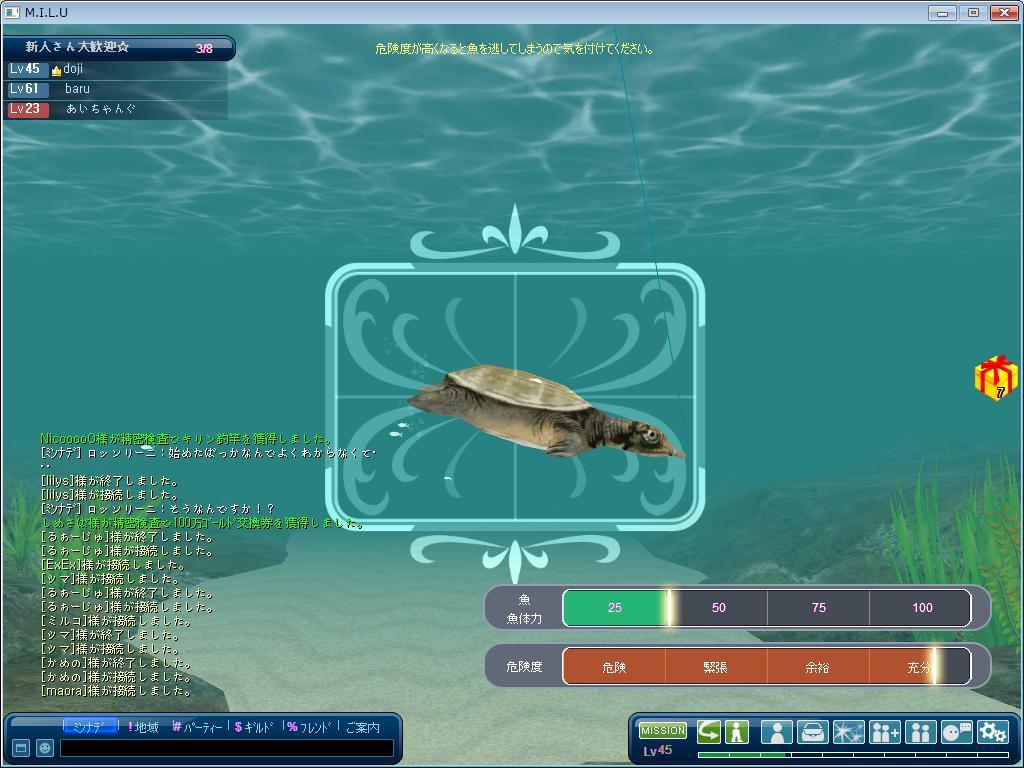Open the character profile icon
1024x768 pixels.
pyautogui.click(x=776, y=732)
